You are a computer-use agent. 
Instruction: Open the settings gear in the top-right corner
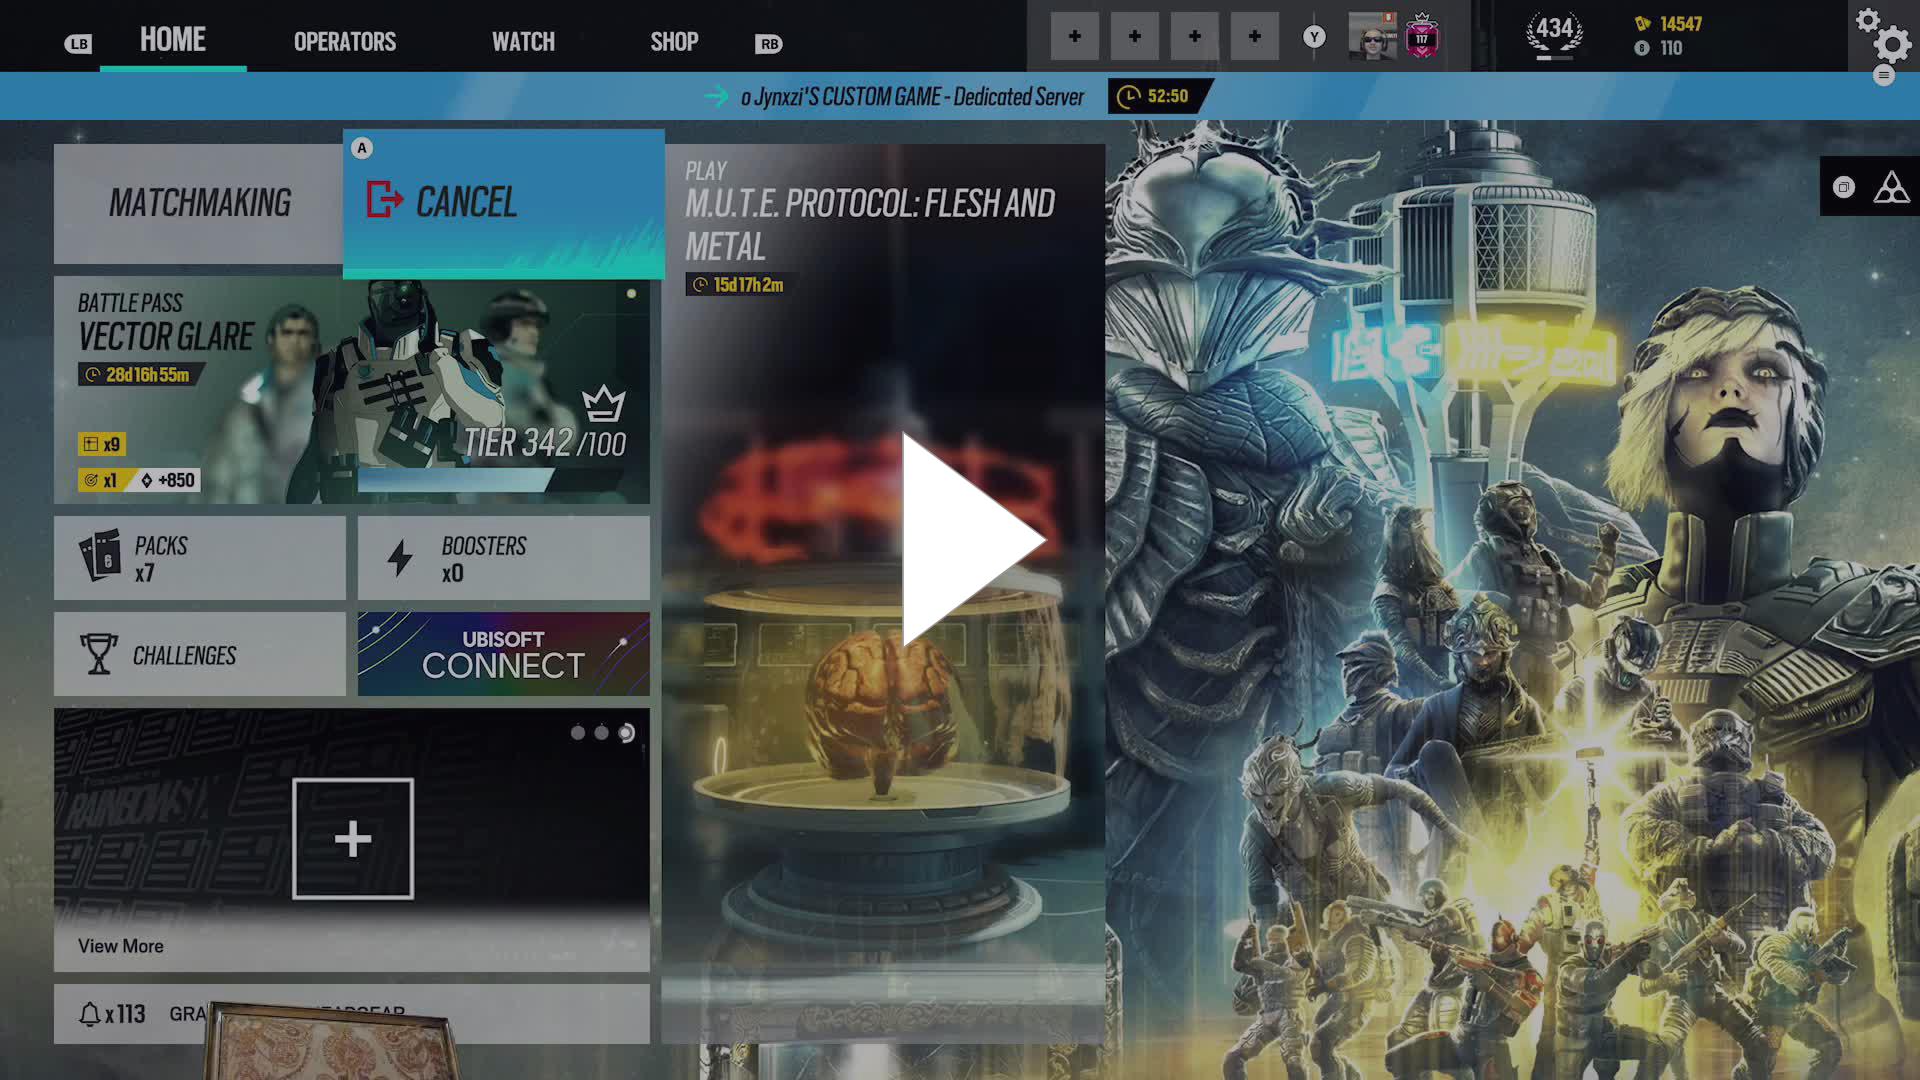[1890, 44]
